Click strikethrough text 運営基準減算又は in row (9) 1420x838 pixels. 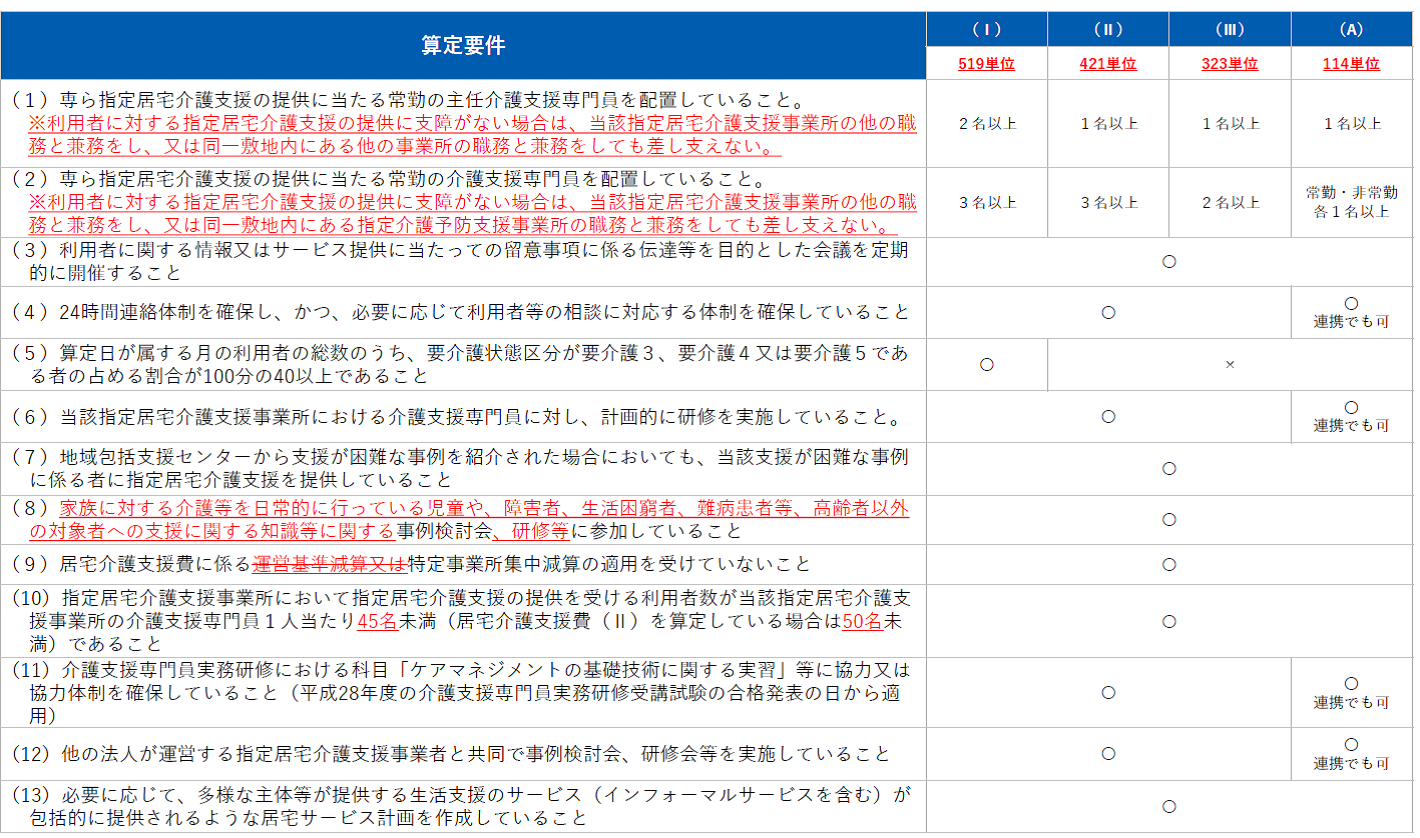[330, 564]
